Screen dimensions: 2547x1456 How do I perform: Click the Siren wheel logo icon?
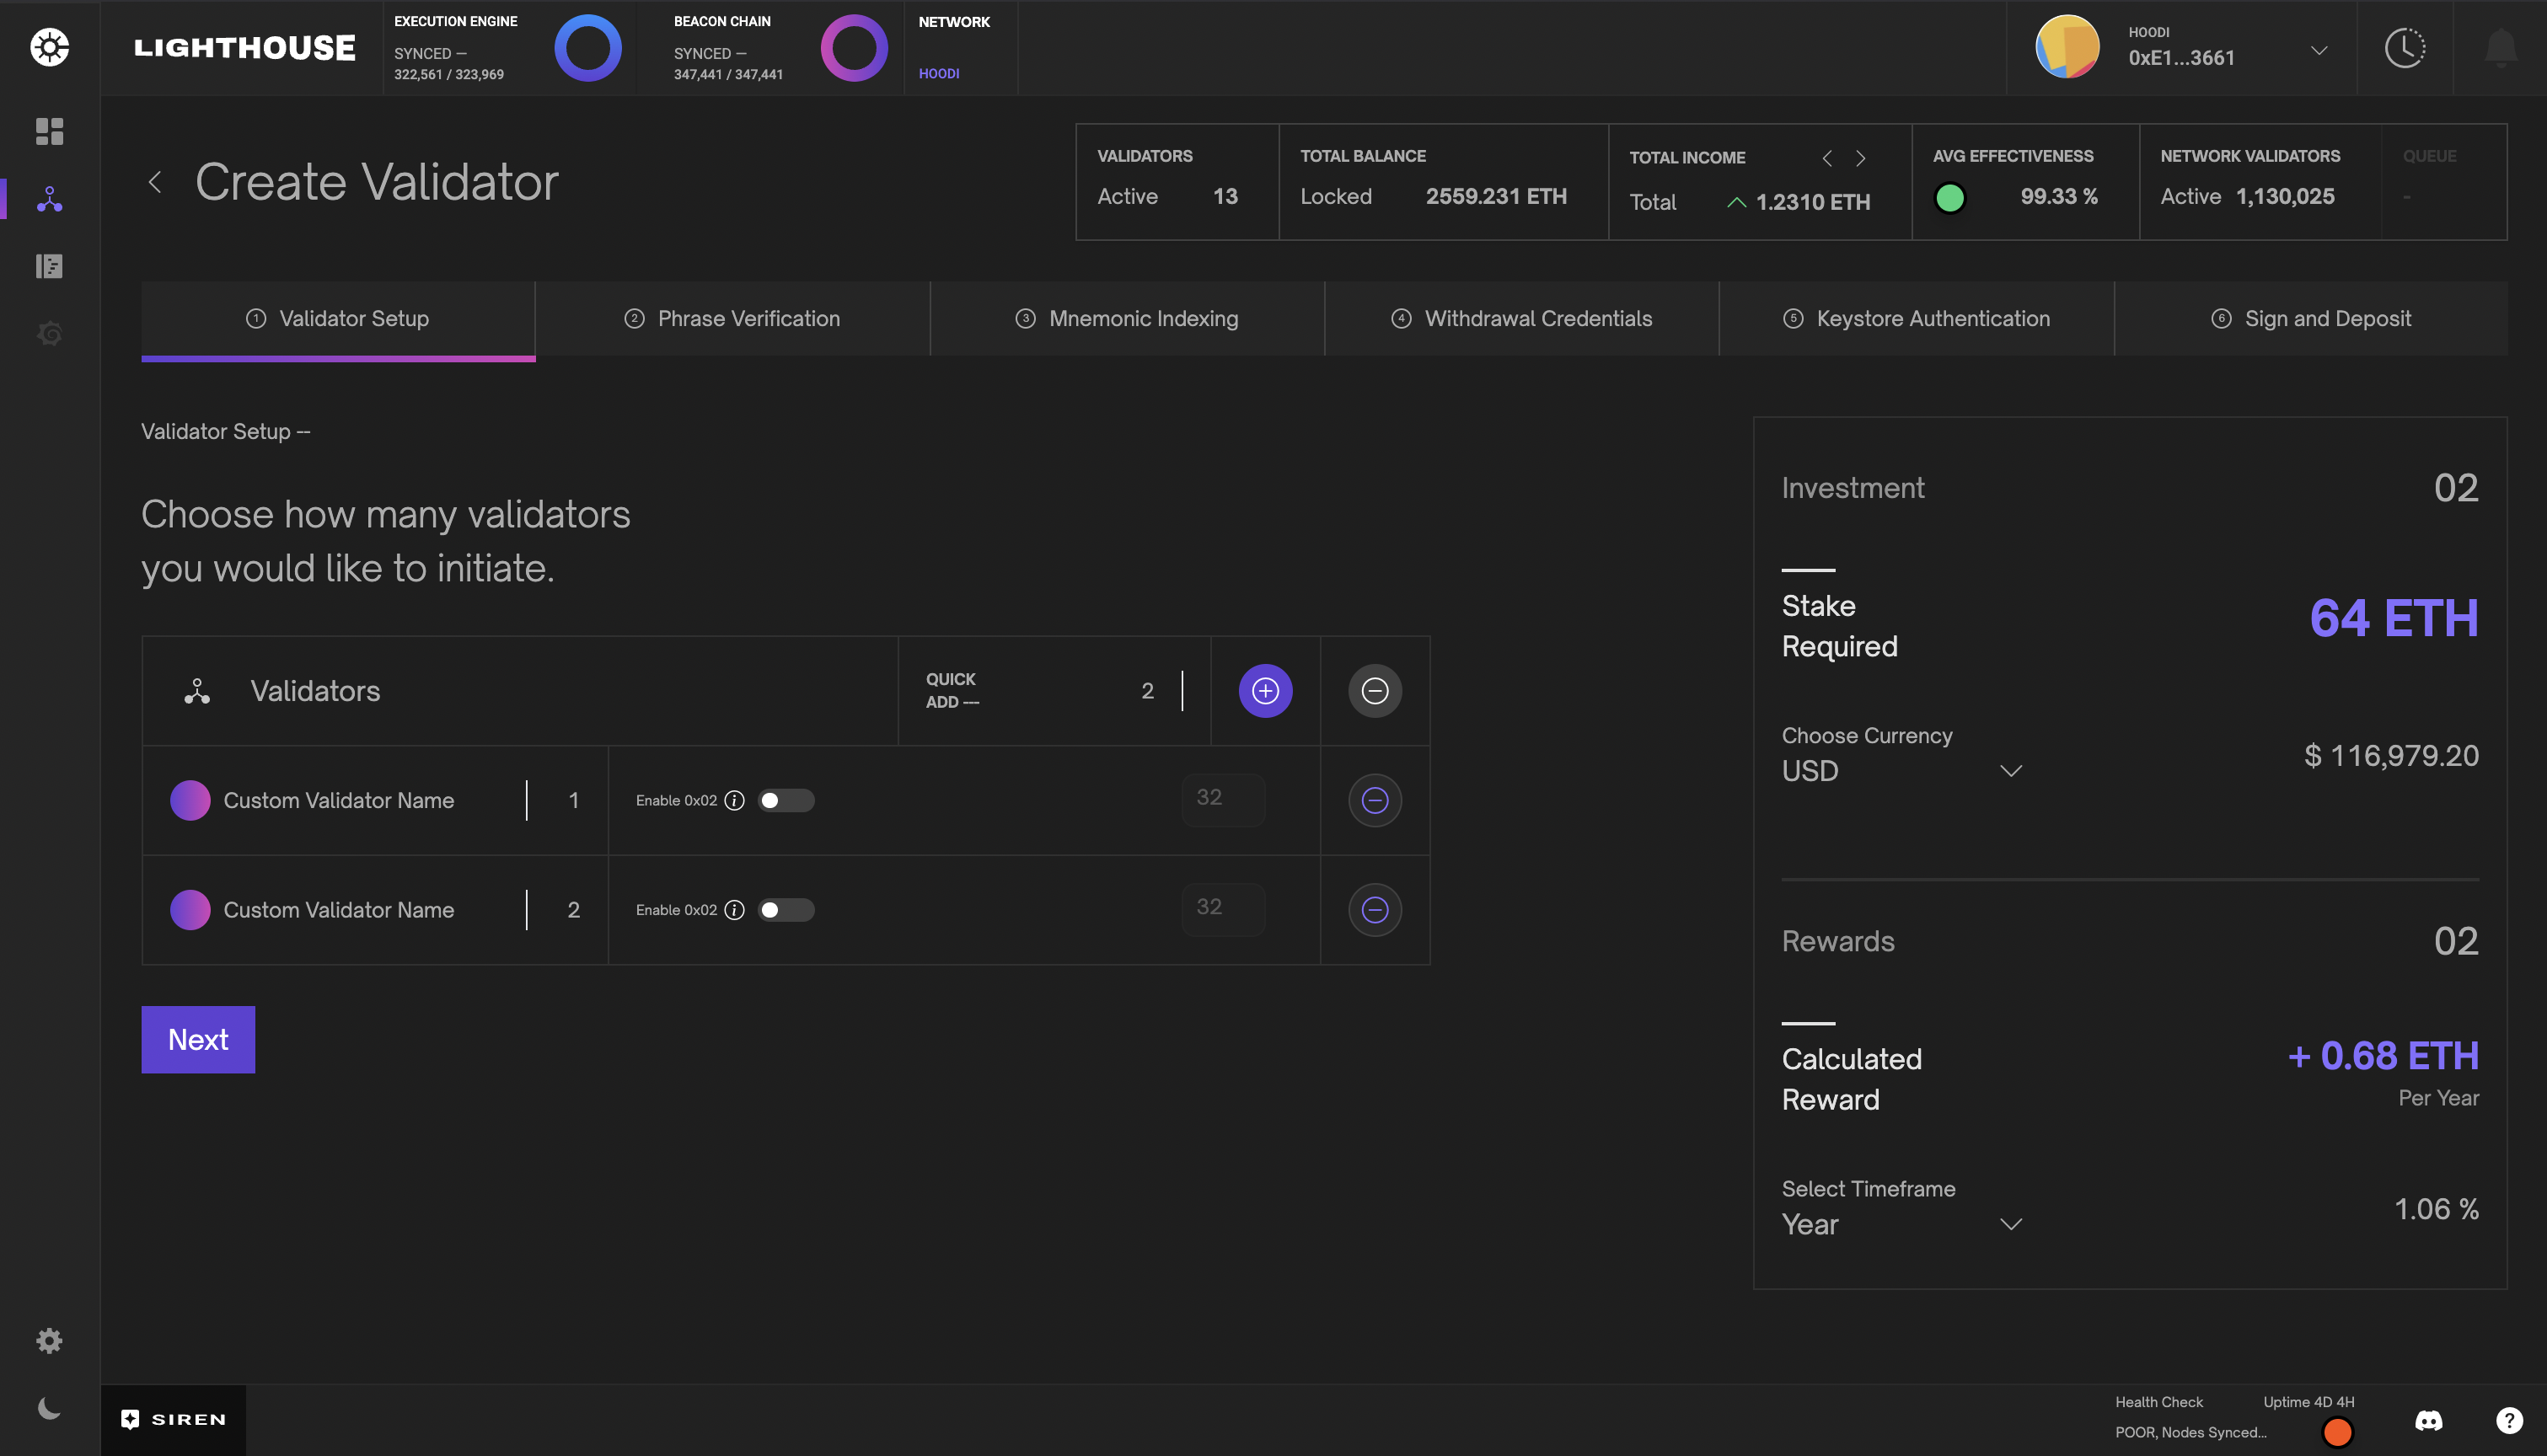pos(49,47)
